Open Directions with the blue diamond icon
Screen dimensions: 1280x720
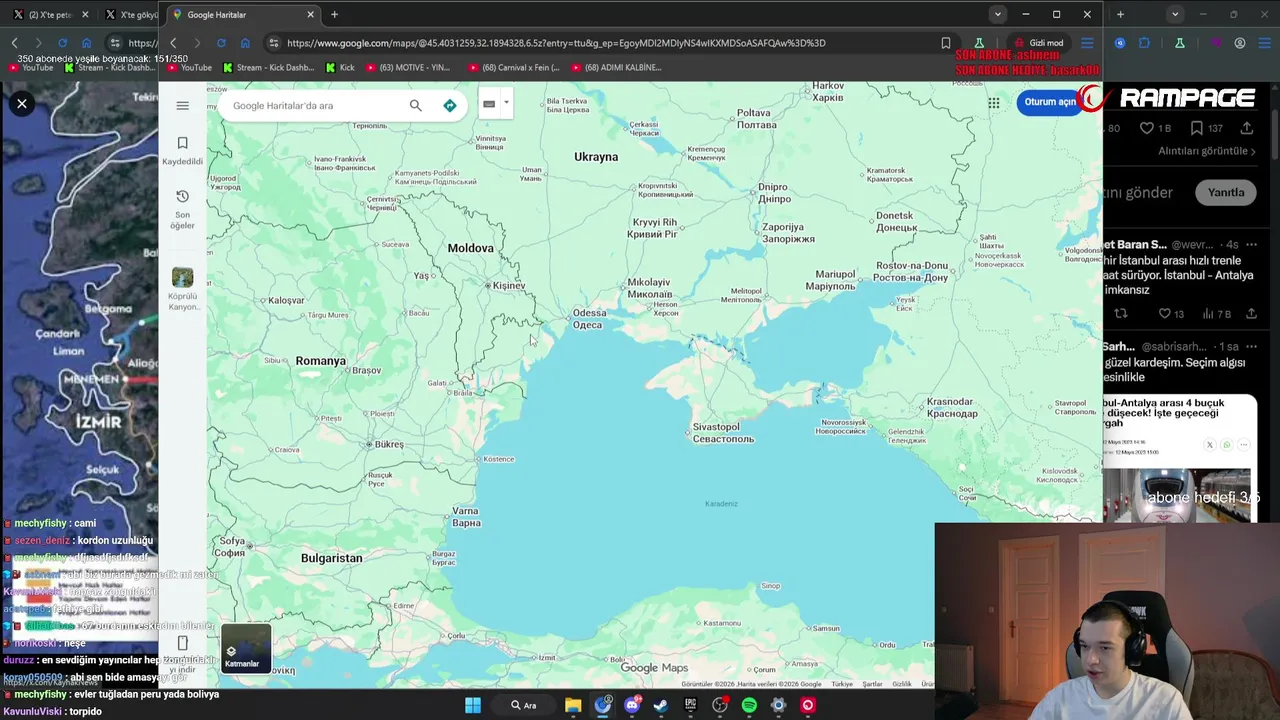[450, 105]
